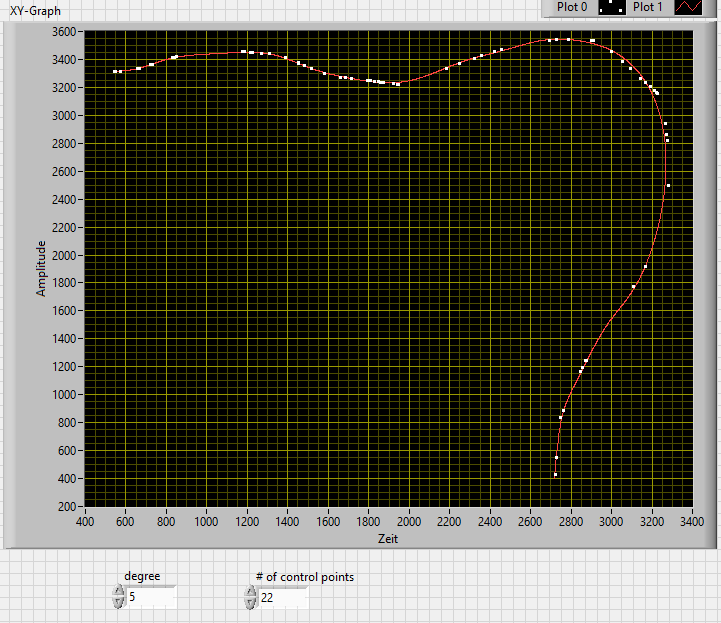The height and width of the screenshot is (623, 721).
Task: Click the Amplitude y-axis label
Action: [41, 269]
